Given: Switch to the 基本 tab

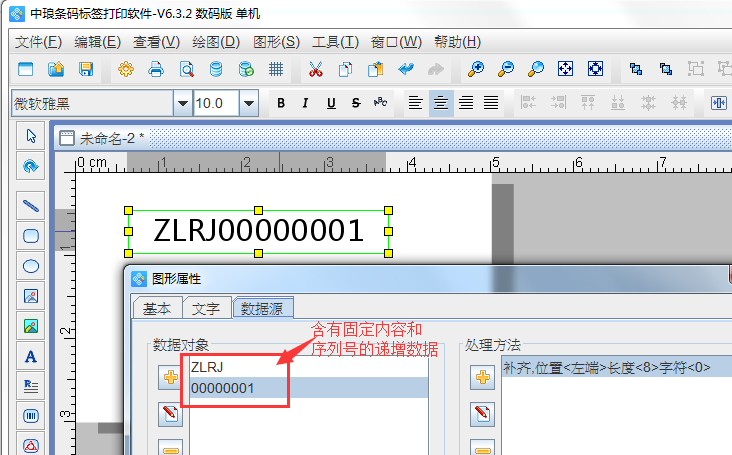Looking at the screenshot, I should (x=157, y=308).
